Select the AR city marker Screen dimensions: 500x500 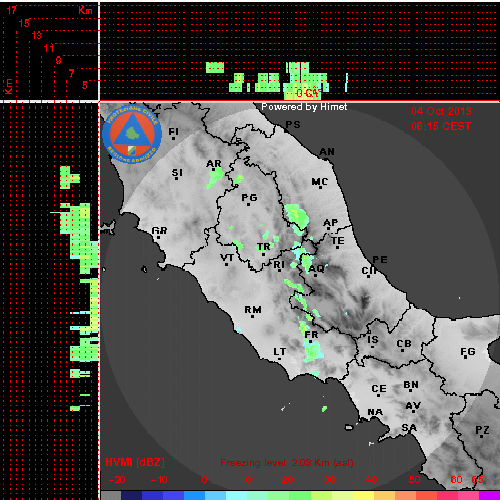coord(214,164)
